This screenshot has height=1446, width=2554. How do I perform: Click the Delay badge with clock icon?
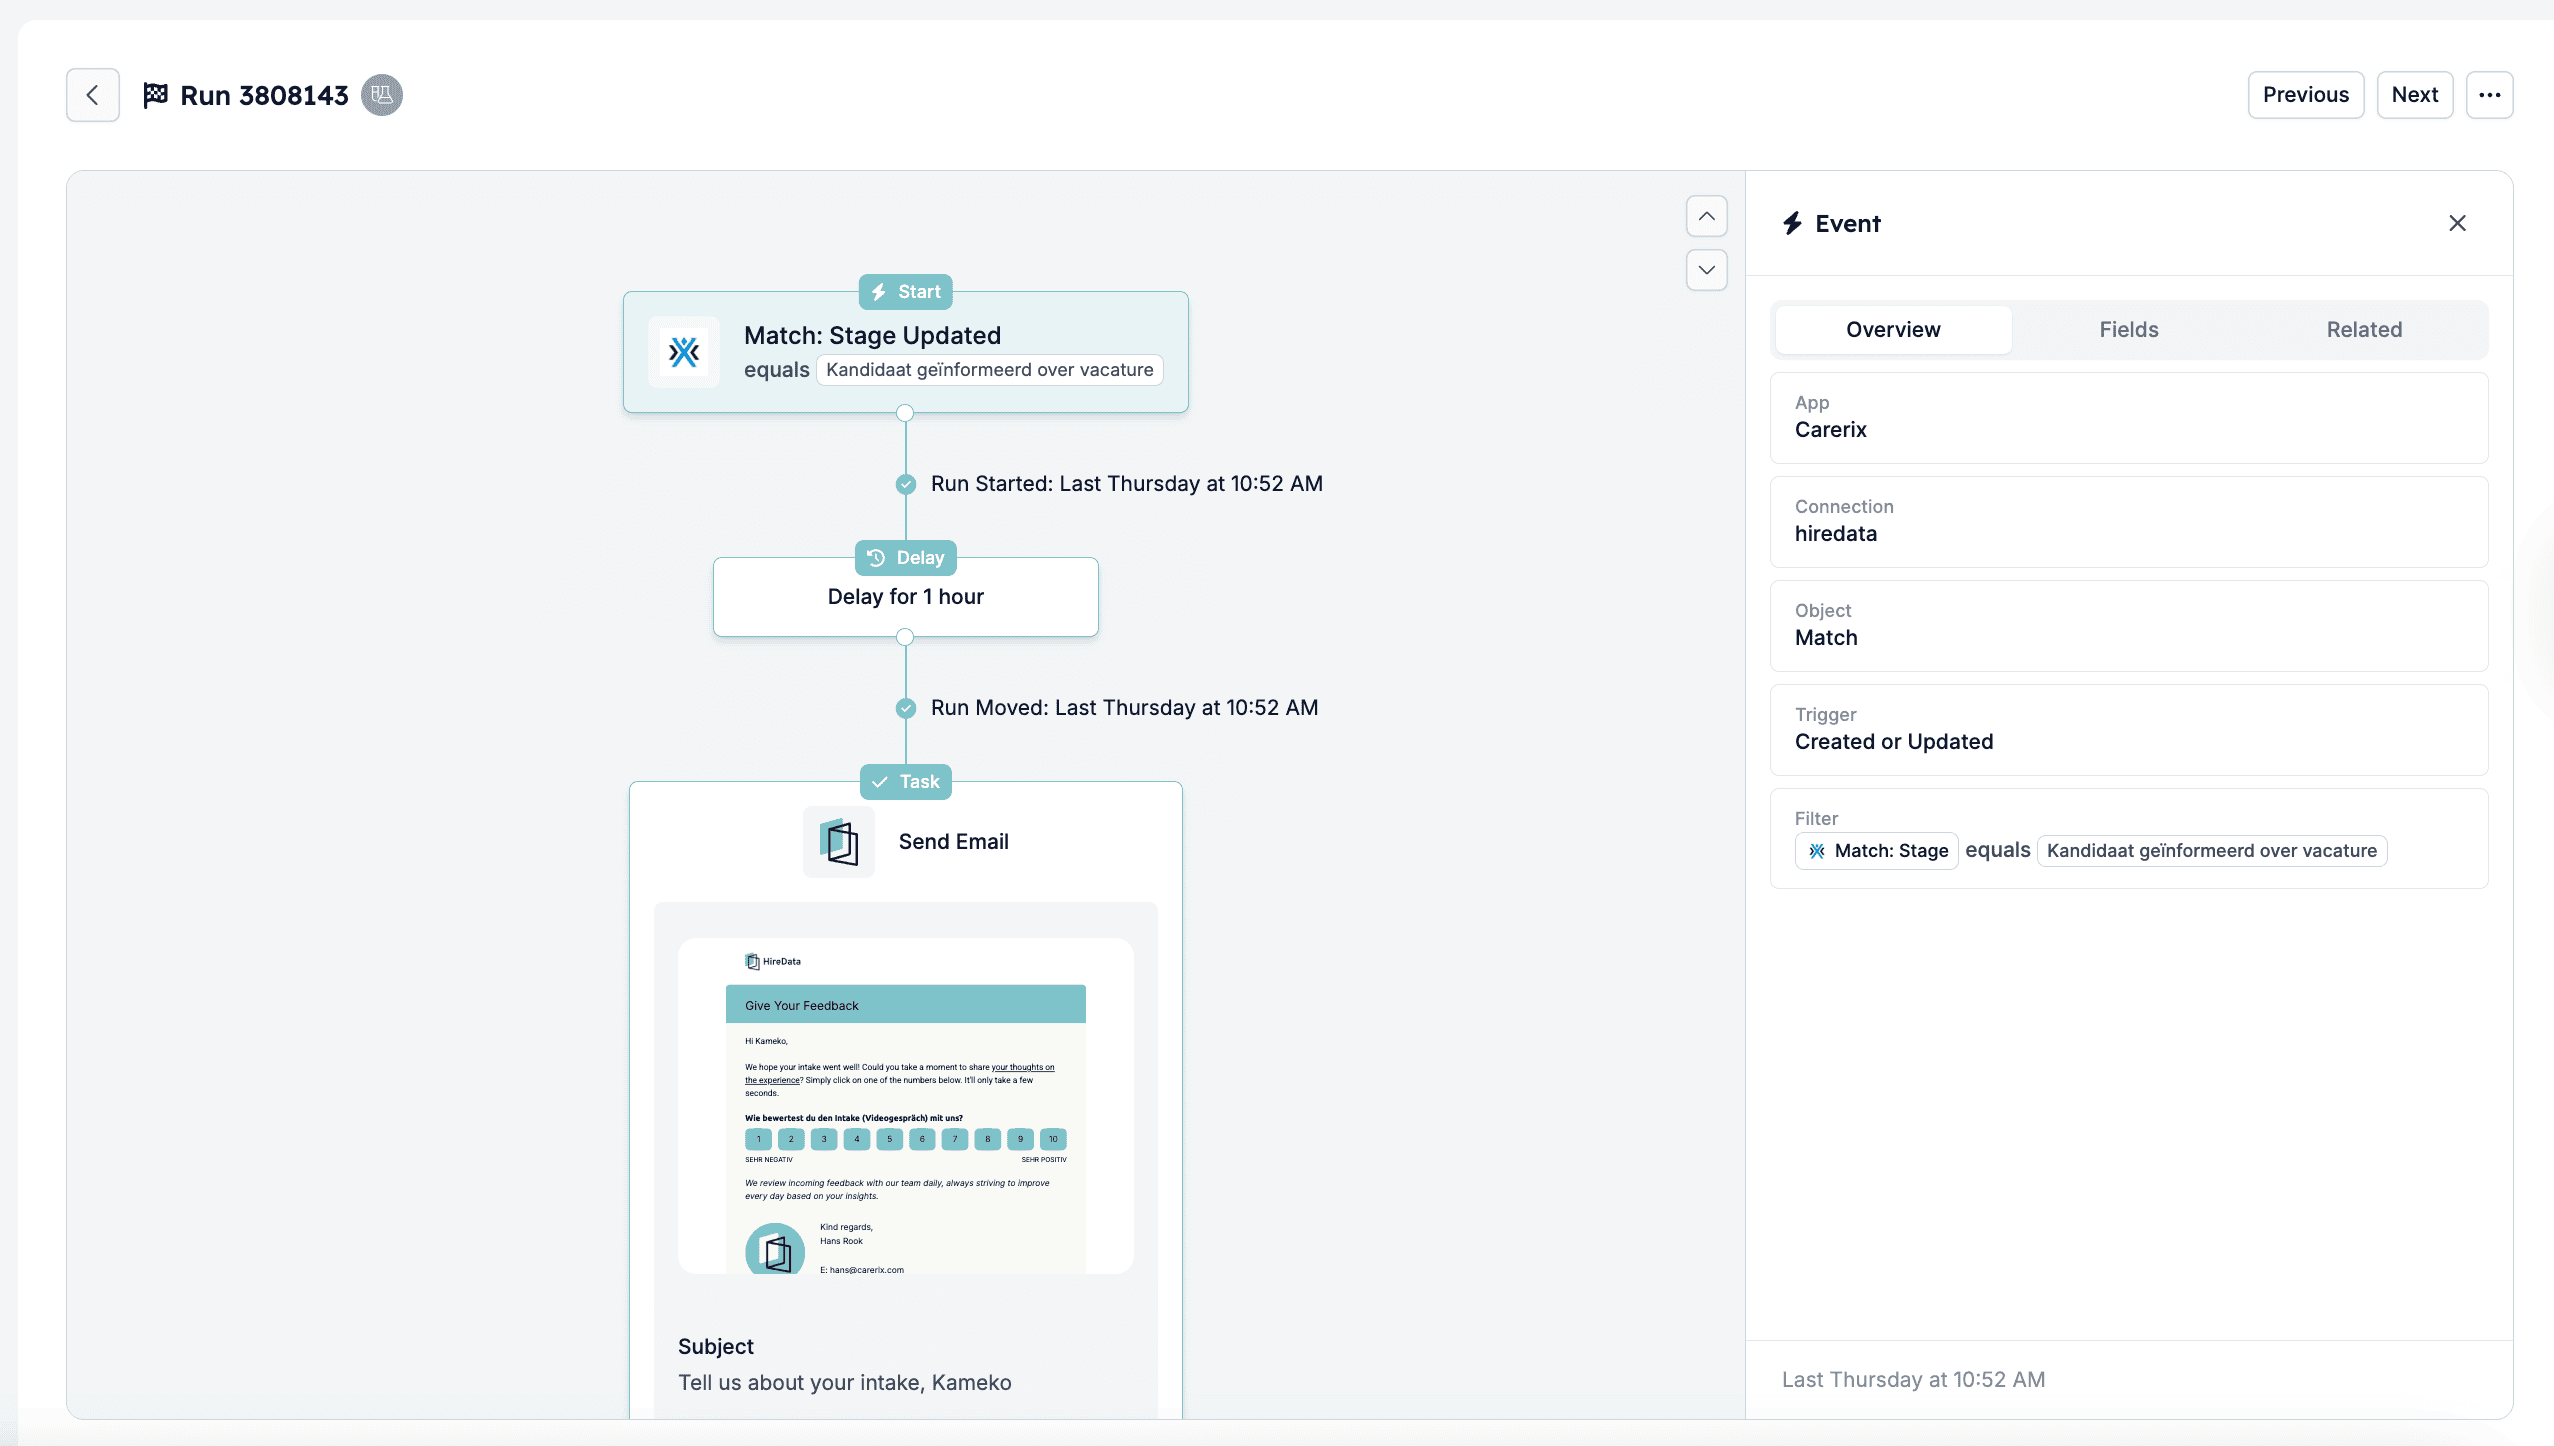(906, 558)
